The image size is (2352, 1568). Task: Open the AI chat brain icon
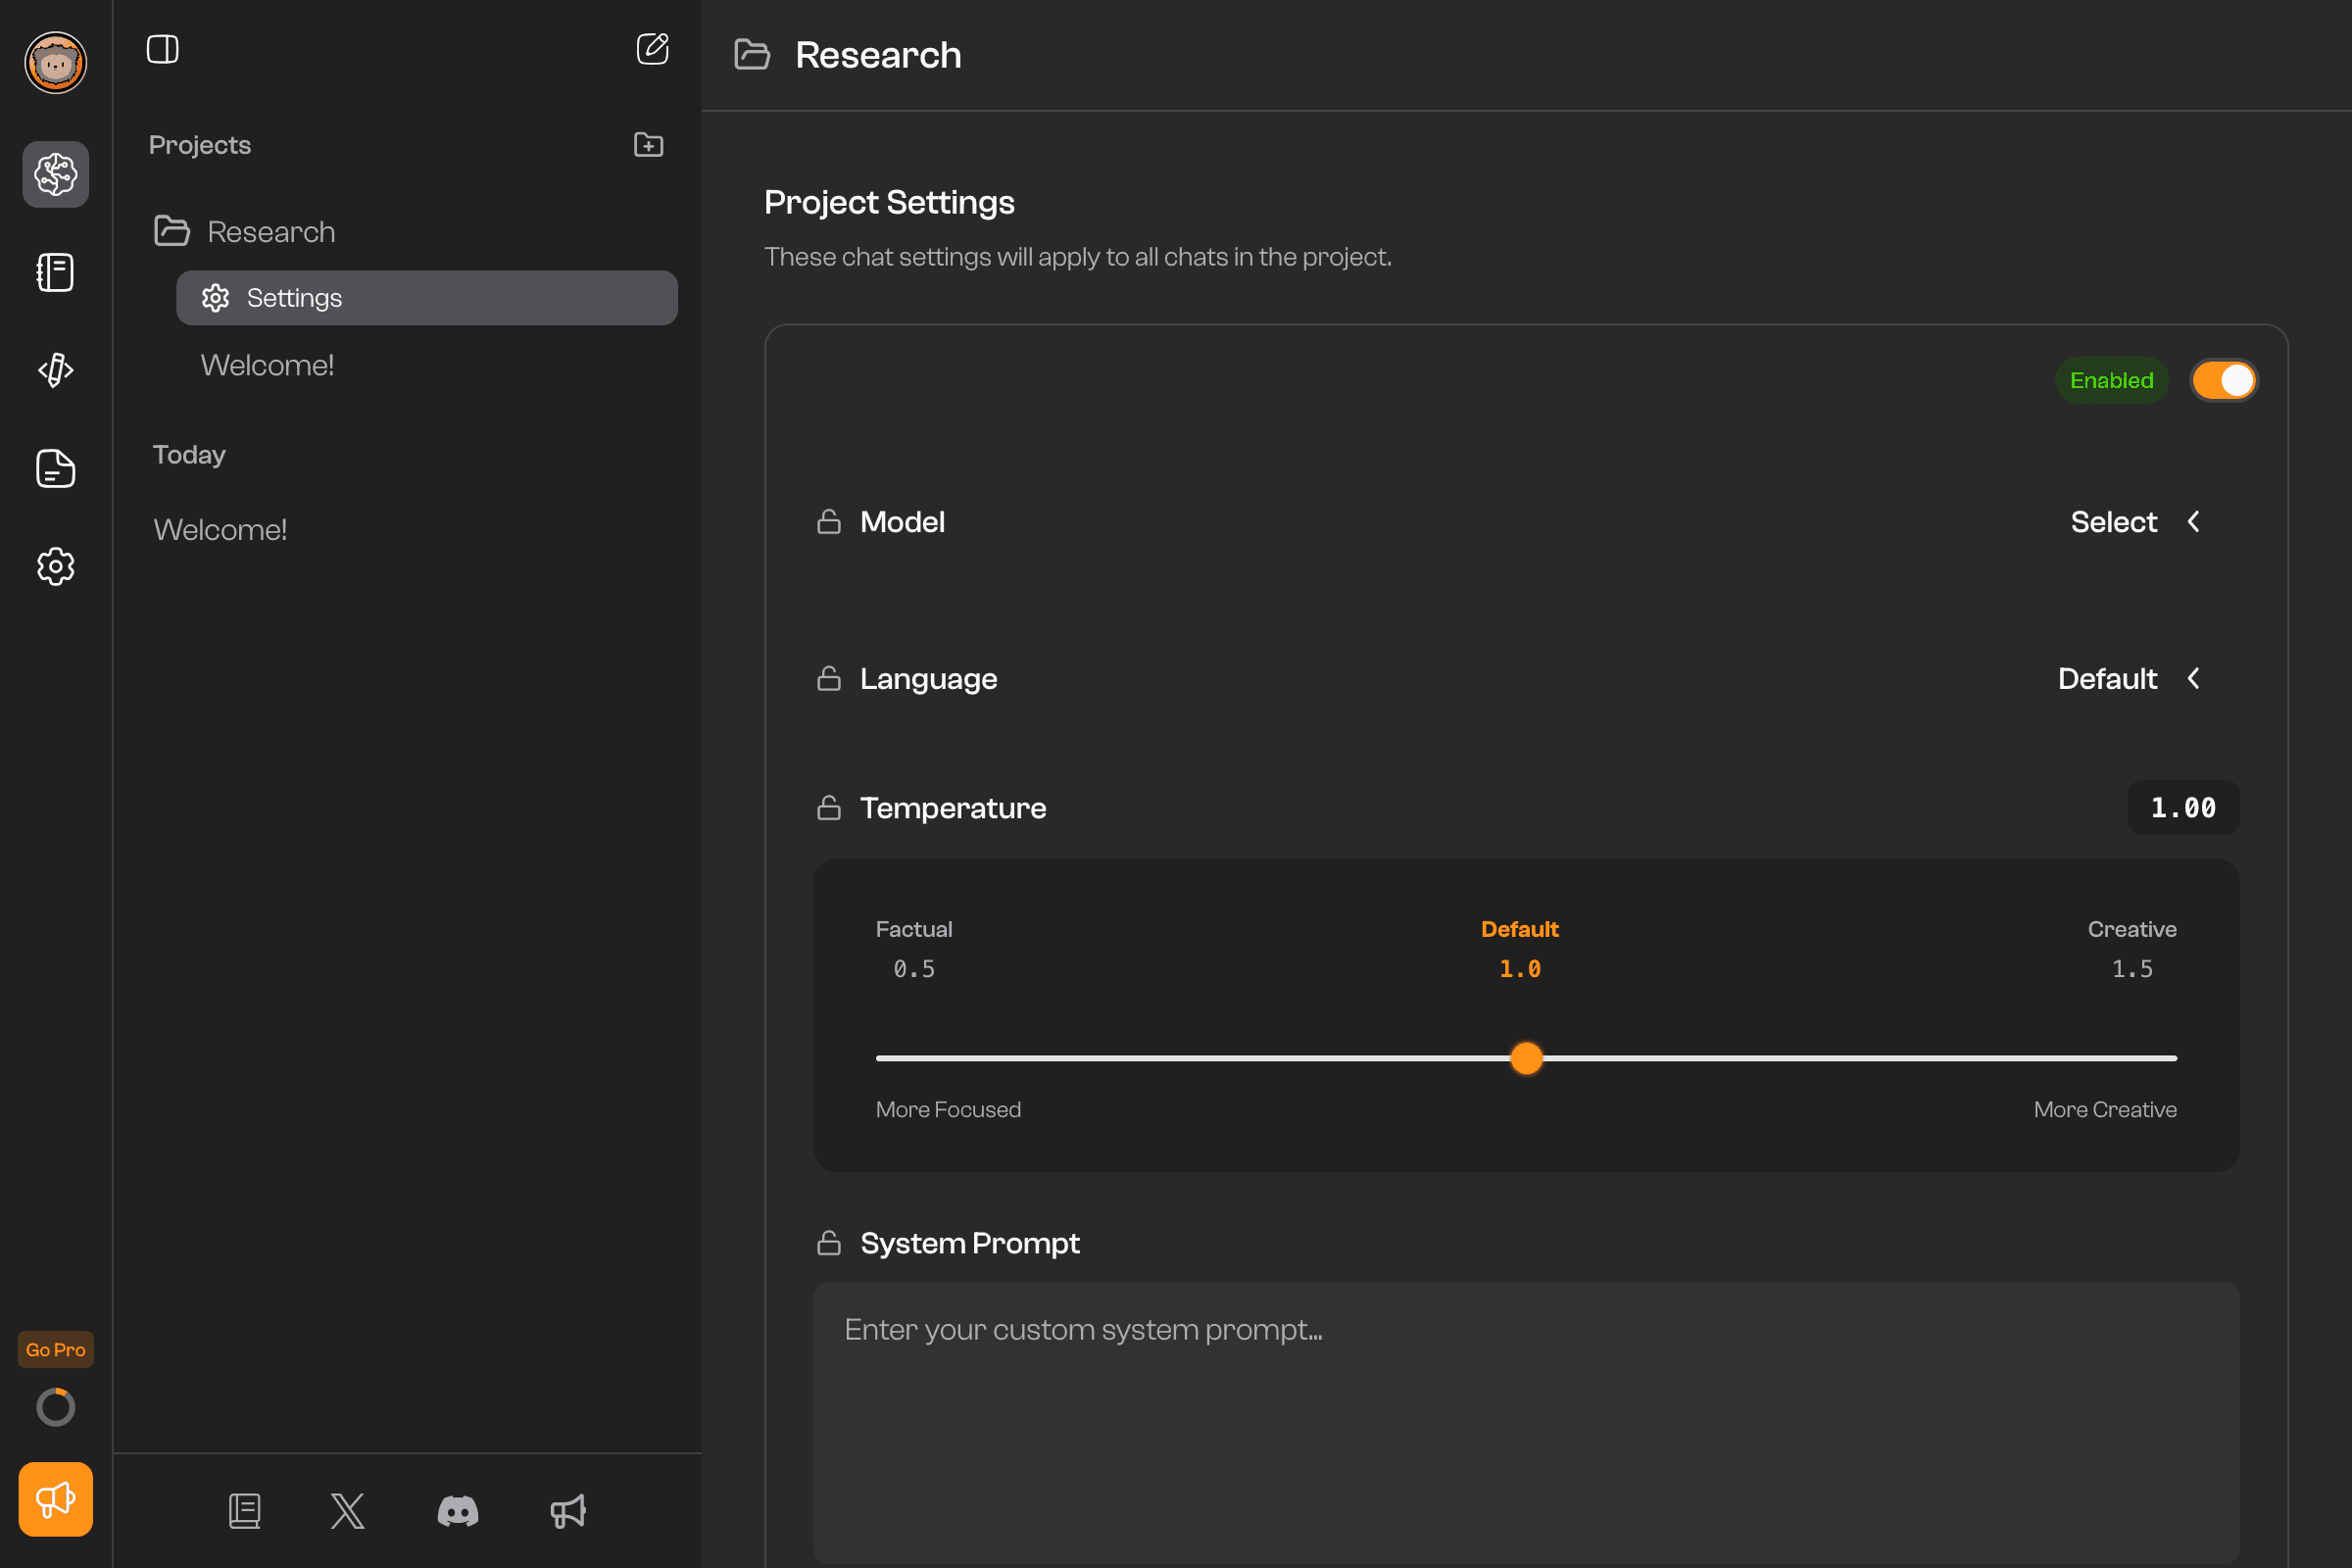[x=56, y=174]
